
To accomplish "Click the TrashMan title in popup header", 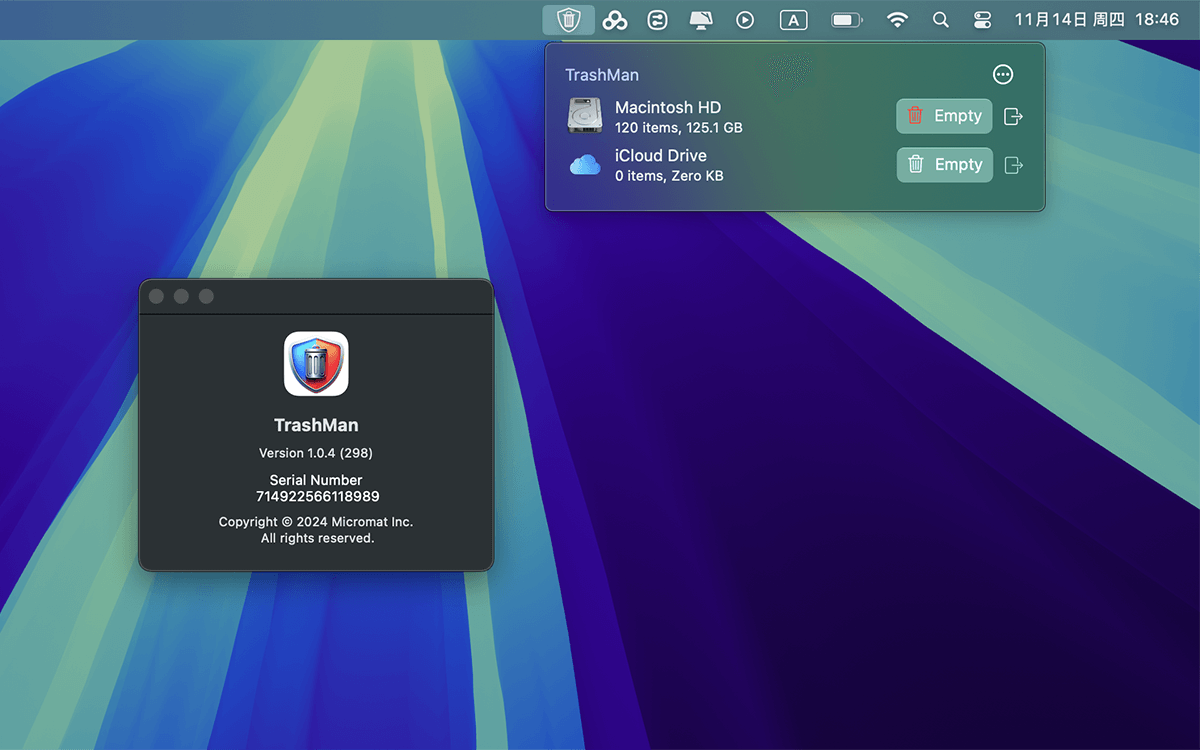I will pos(602,75).
